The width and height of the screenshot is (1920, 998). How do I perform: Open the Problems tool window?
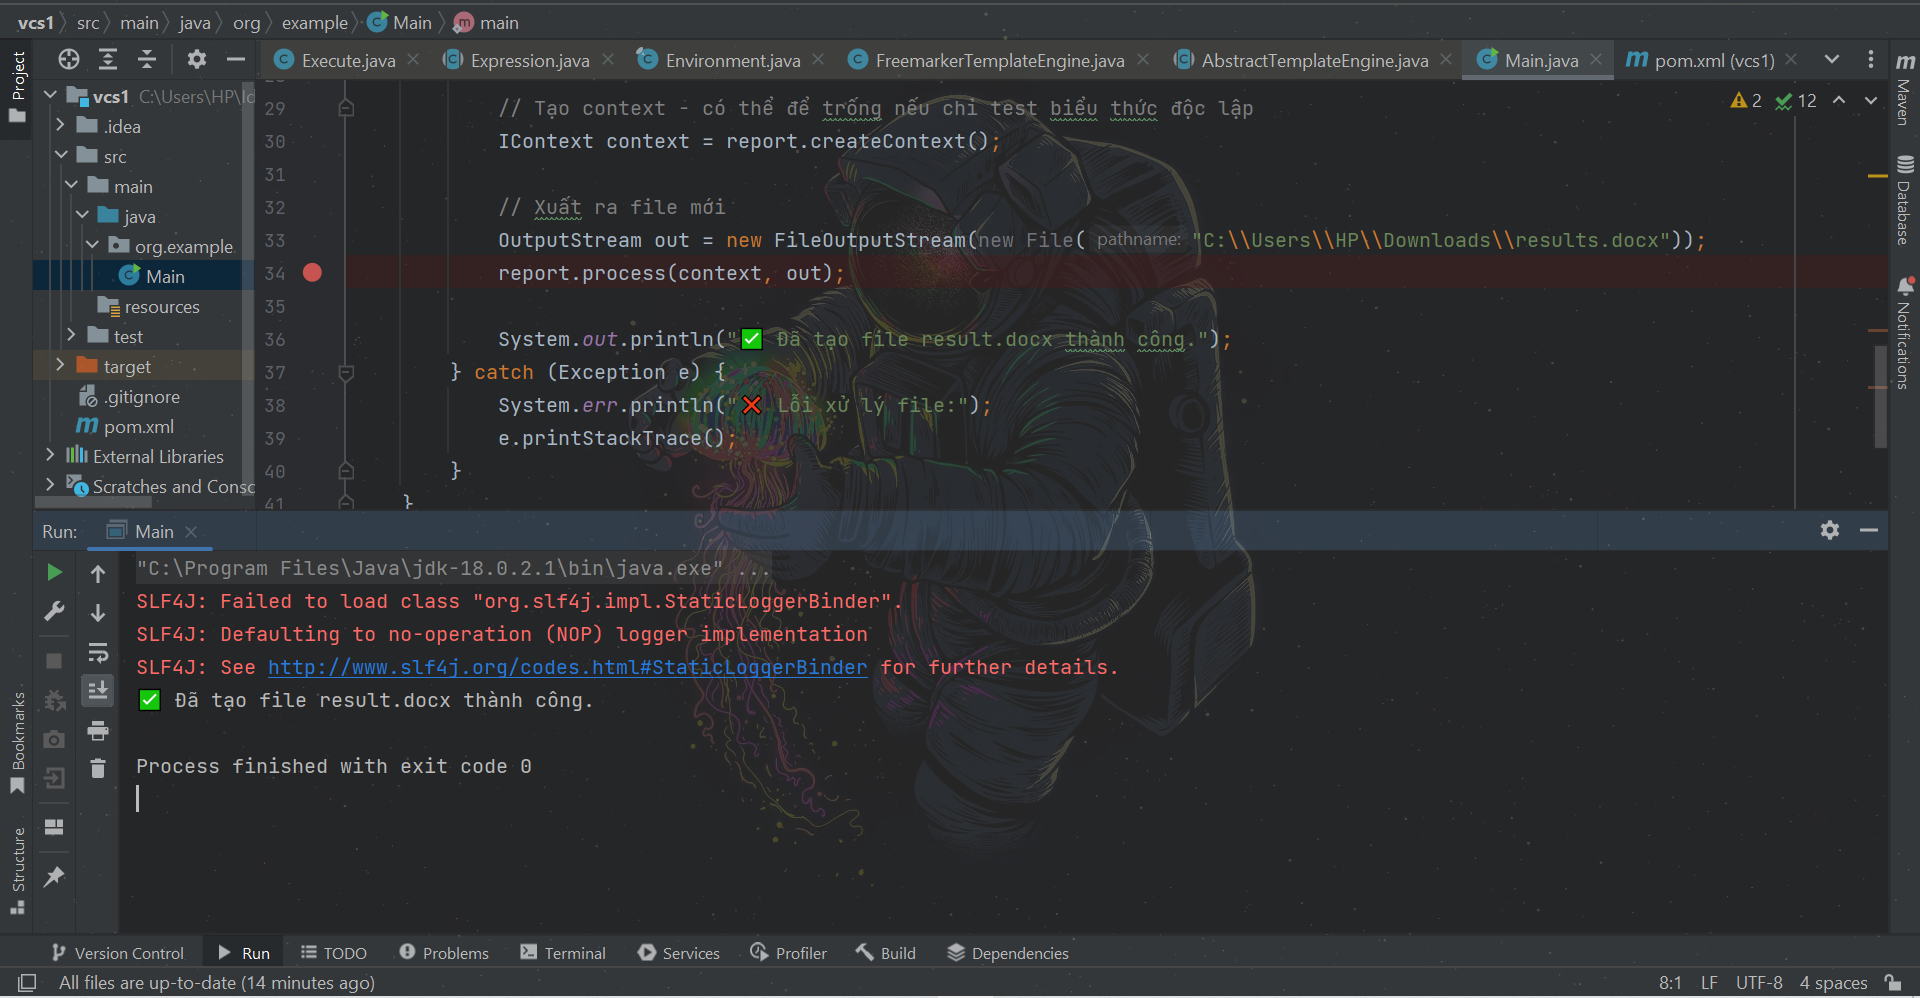tap(444, 953)
